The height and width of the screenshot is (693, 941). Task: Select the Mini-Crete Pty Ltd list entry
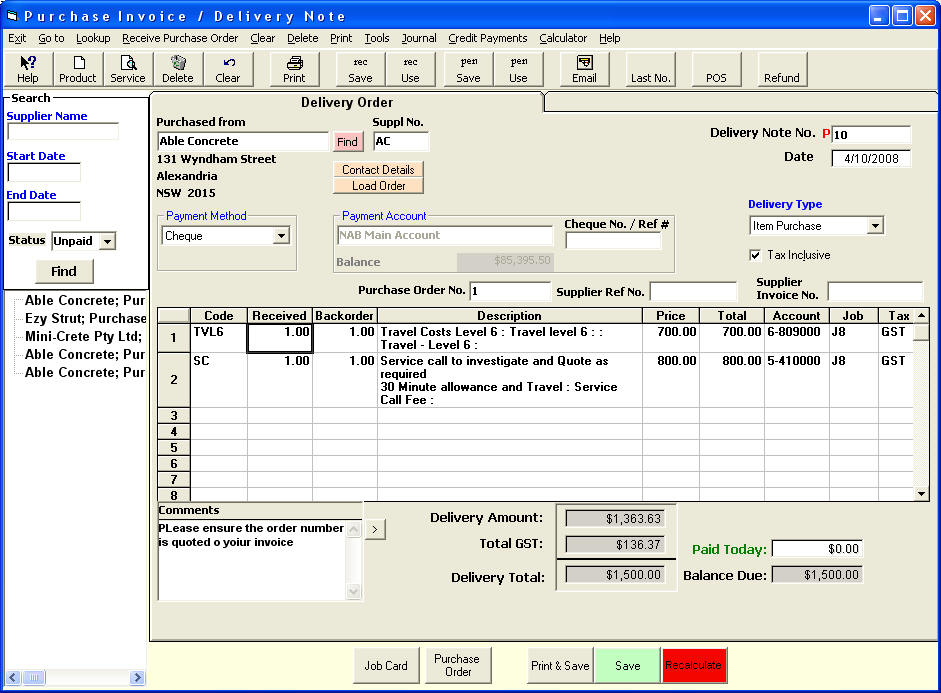tap(83, 337)
